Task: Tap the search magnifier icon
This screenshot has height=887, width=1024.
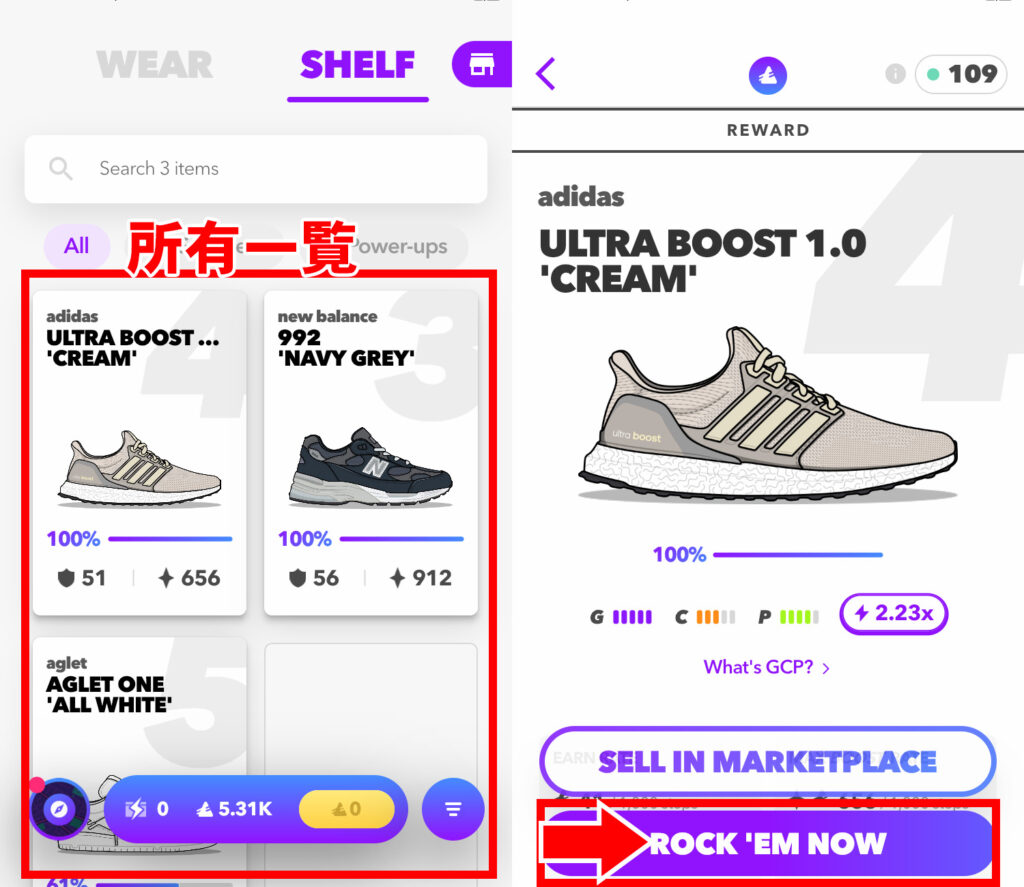Action: click(x=61, y=169)
